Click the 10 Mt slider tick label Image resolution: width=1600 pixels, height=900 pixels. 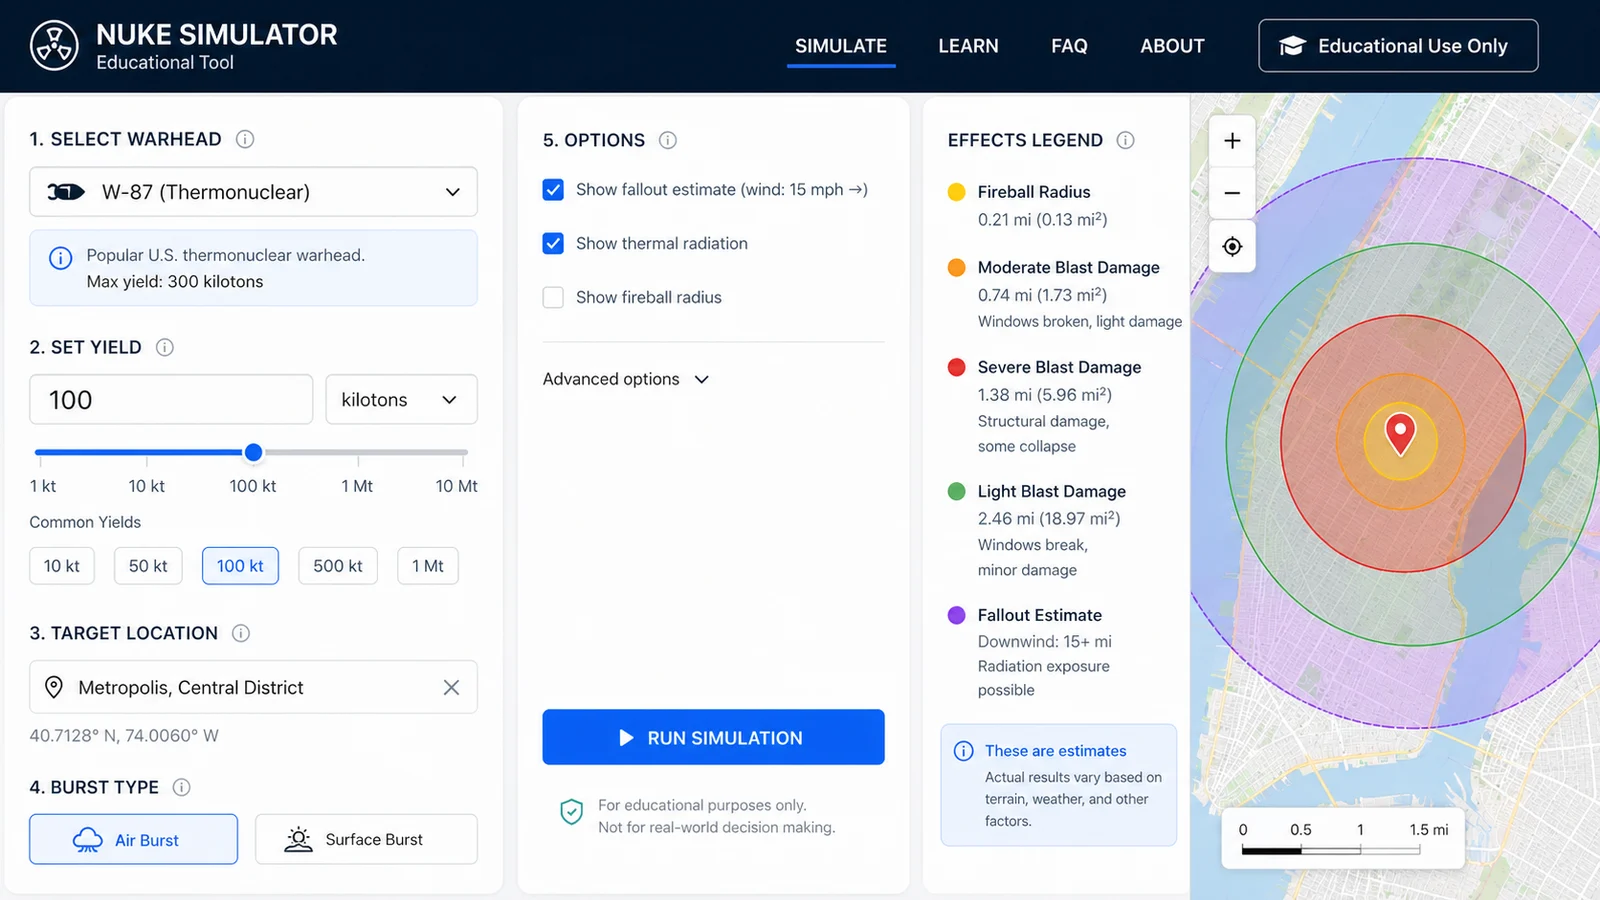click(x=456, y=486)
